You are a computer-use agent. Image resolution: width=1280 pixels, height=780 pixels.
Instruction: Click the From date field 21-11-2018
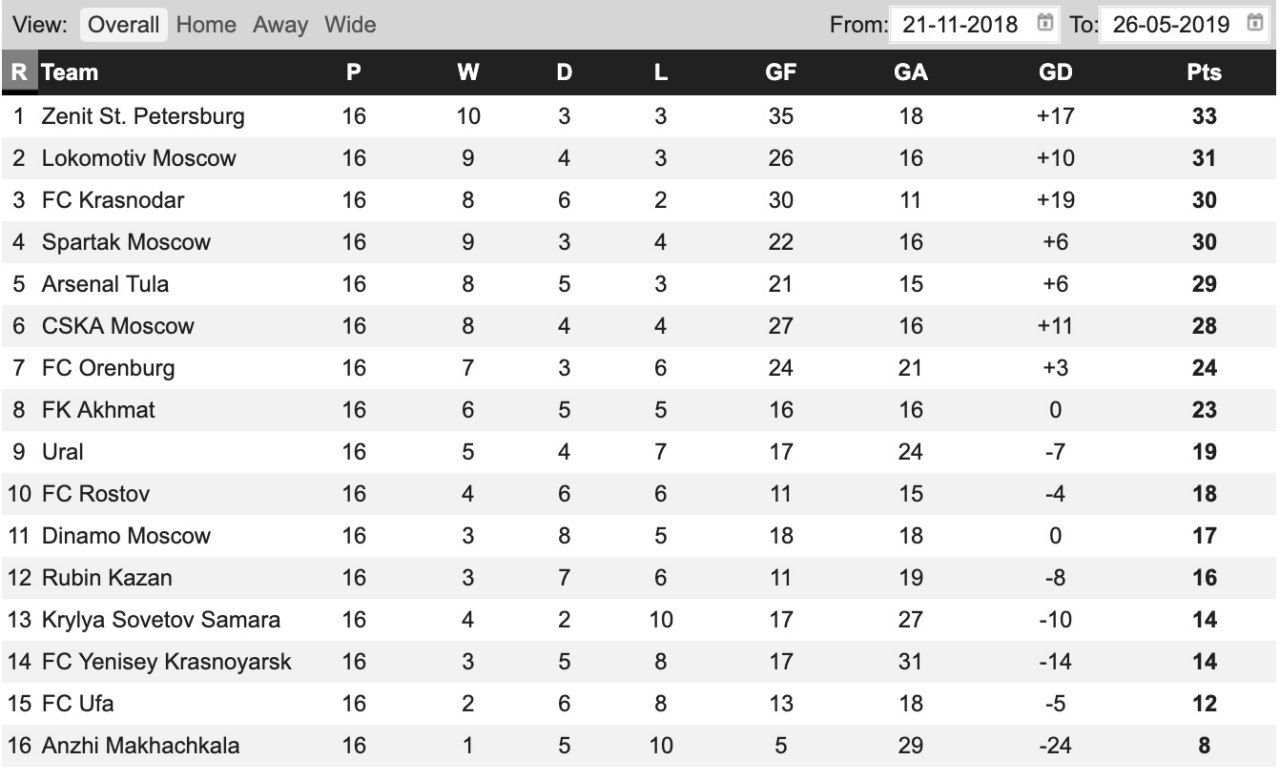[x=960, y=25]
